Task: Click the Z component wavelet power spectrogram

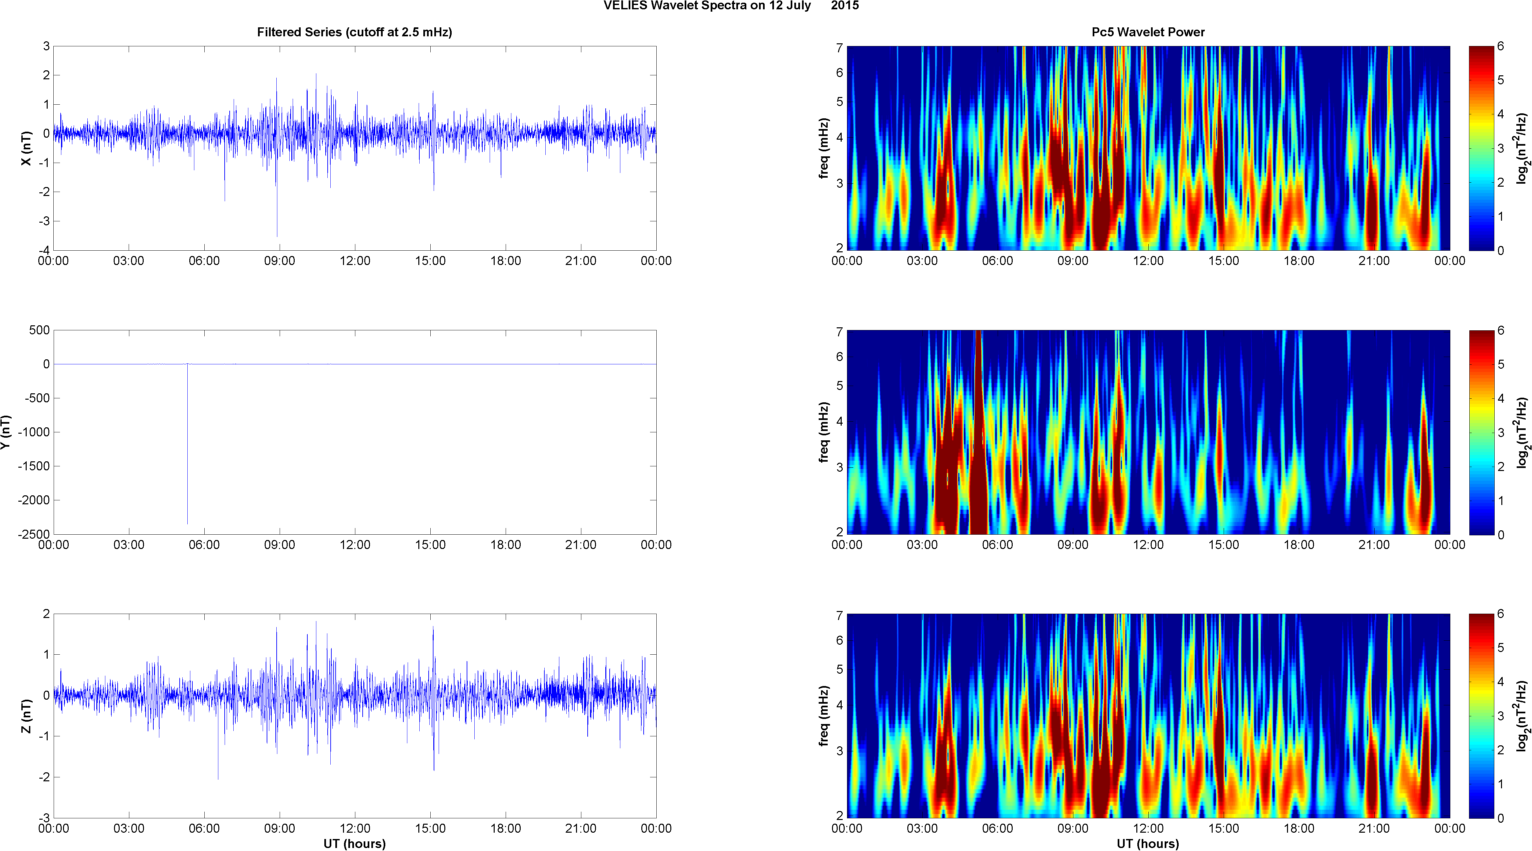Action: coord(1148,716)
